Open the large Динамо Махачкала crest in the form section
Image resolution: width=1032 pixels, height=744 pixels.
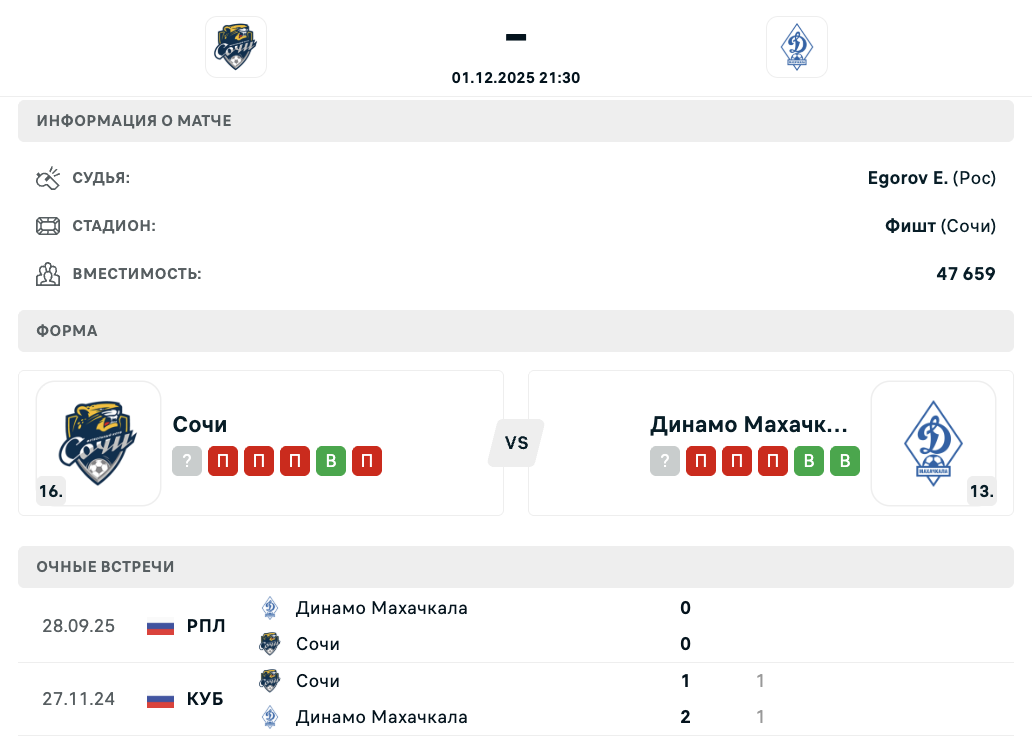(x=933, y=443)
